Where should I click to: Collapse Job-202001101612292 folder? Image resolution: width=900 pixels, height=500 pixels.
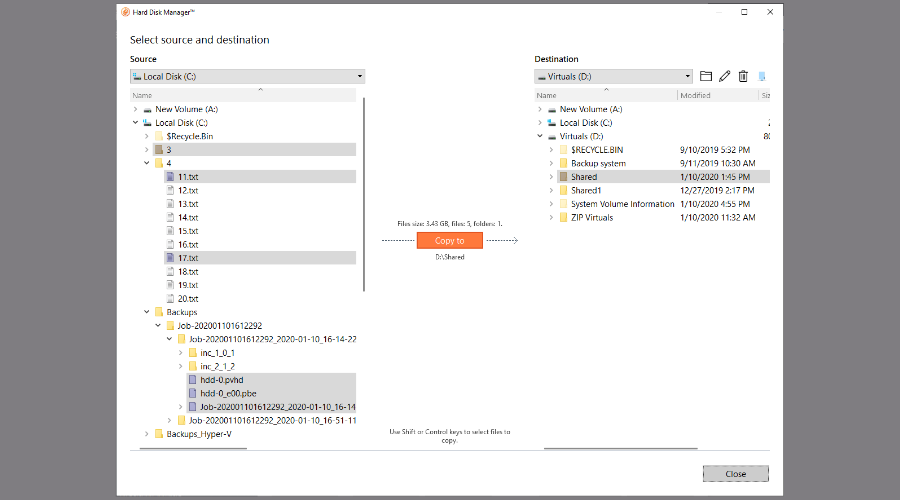[x=158, y=325]
